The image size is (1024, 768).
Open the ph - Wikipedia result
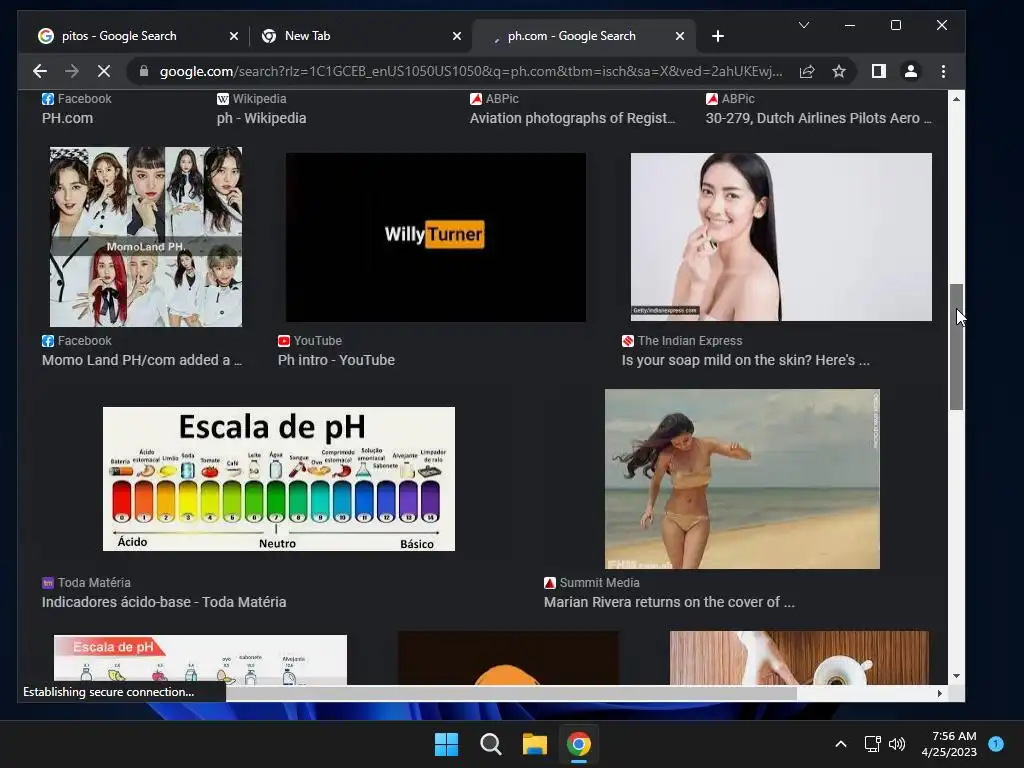coord(261,118)
